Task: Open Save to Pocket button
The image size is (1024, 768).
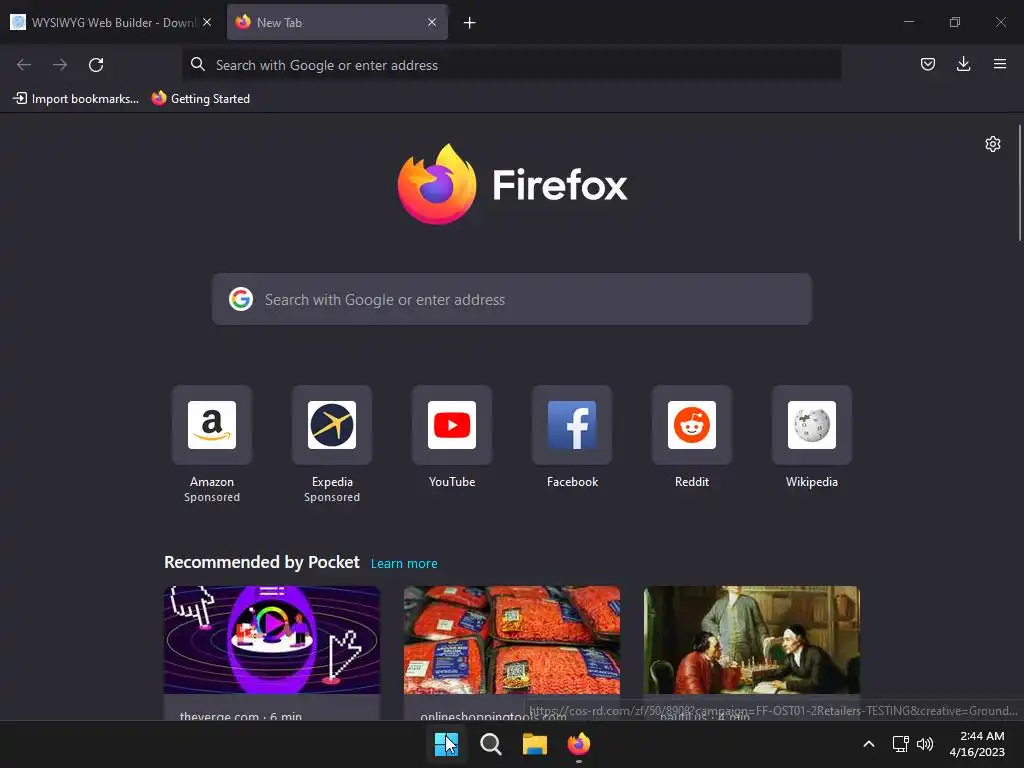Action: (927, 64)
